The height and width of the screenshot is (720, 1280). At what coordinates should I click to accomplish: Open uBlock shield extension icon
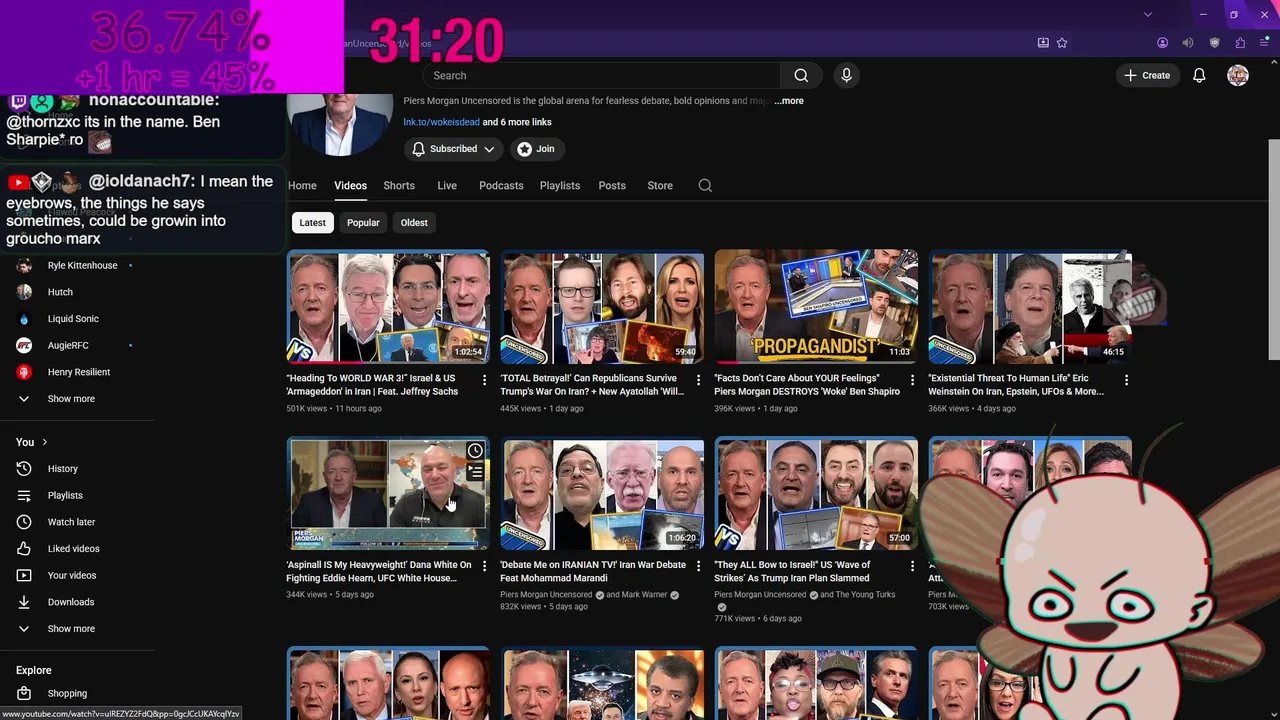pyautogui.click(x=1215, y=43)
